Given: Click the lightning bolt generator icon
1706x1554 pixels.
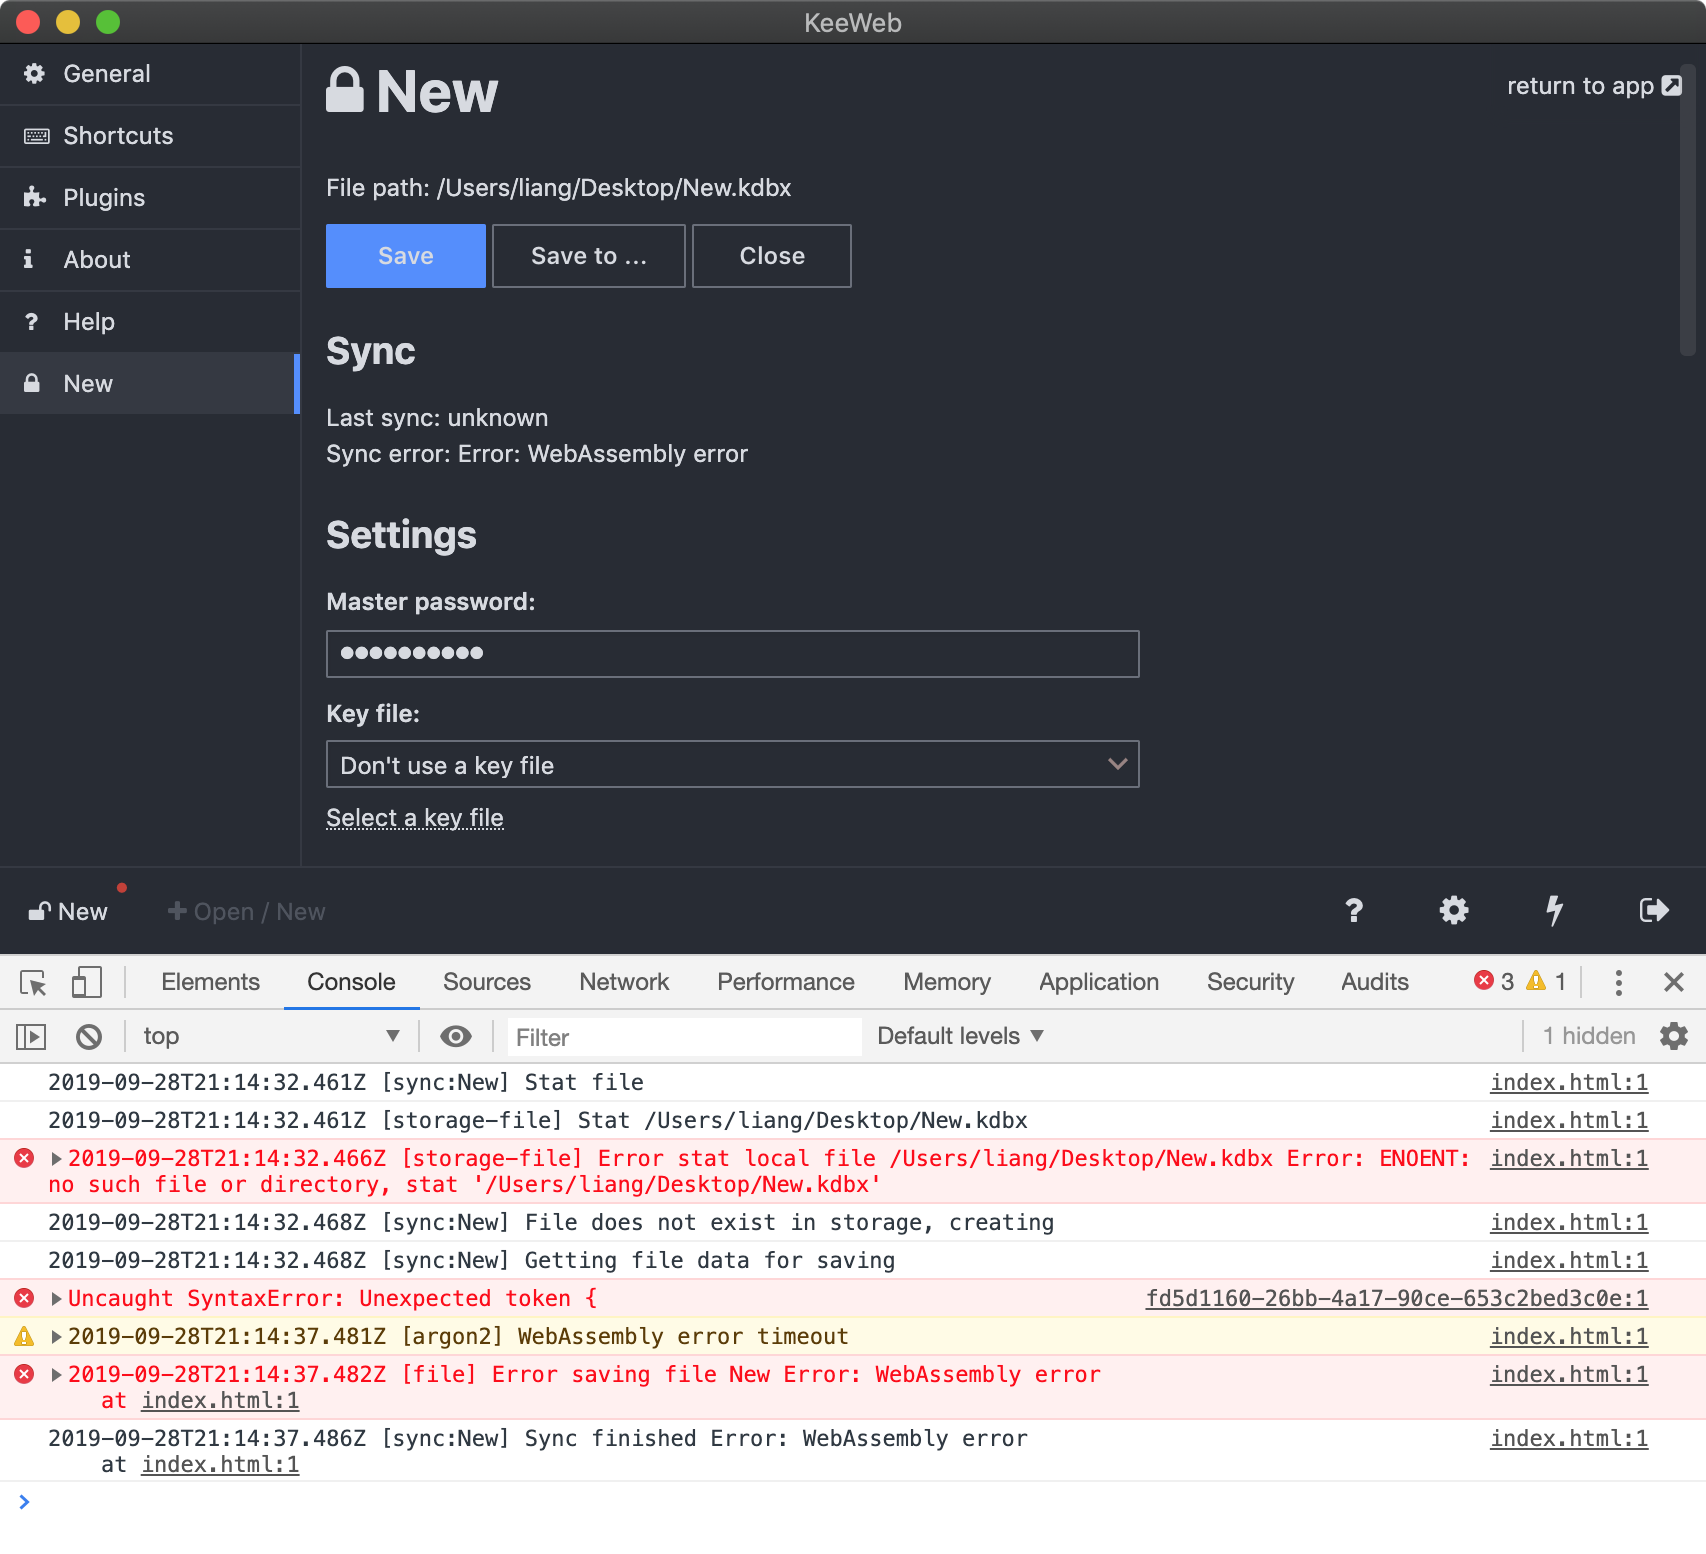Looking at the screenshot, I should (x=1554, y=910).
